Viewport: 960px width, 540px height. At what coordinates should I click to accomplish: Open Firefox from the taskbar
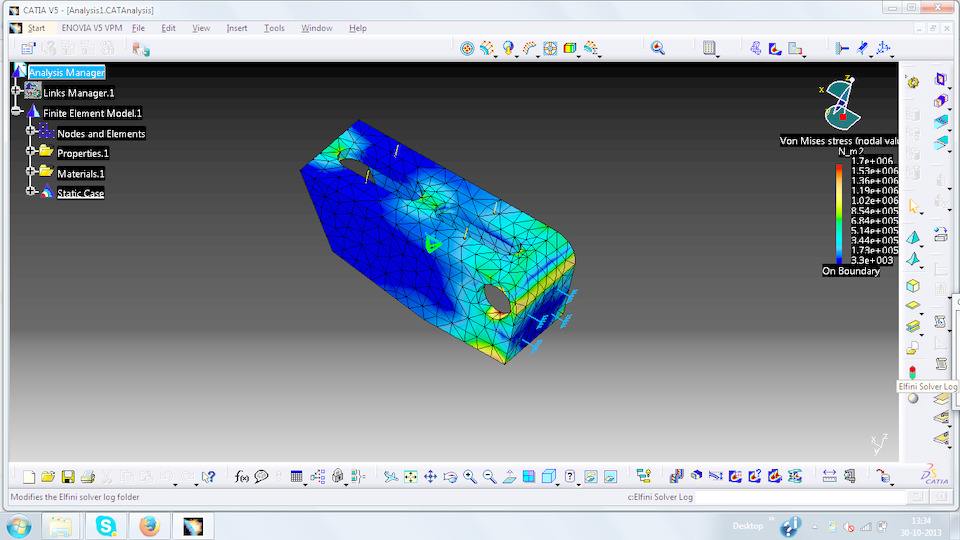[x=149, y=526]
